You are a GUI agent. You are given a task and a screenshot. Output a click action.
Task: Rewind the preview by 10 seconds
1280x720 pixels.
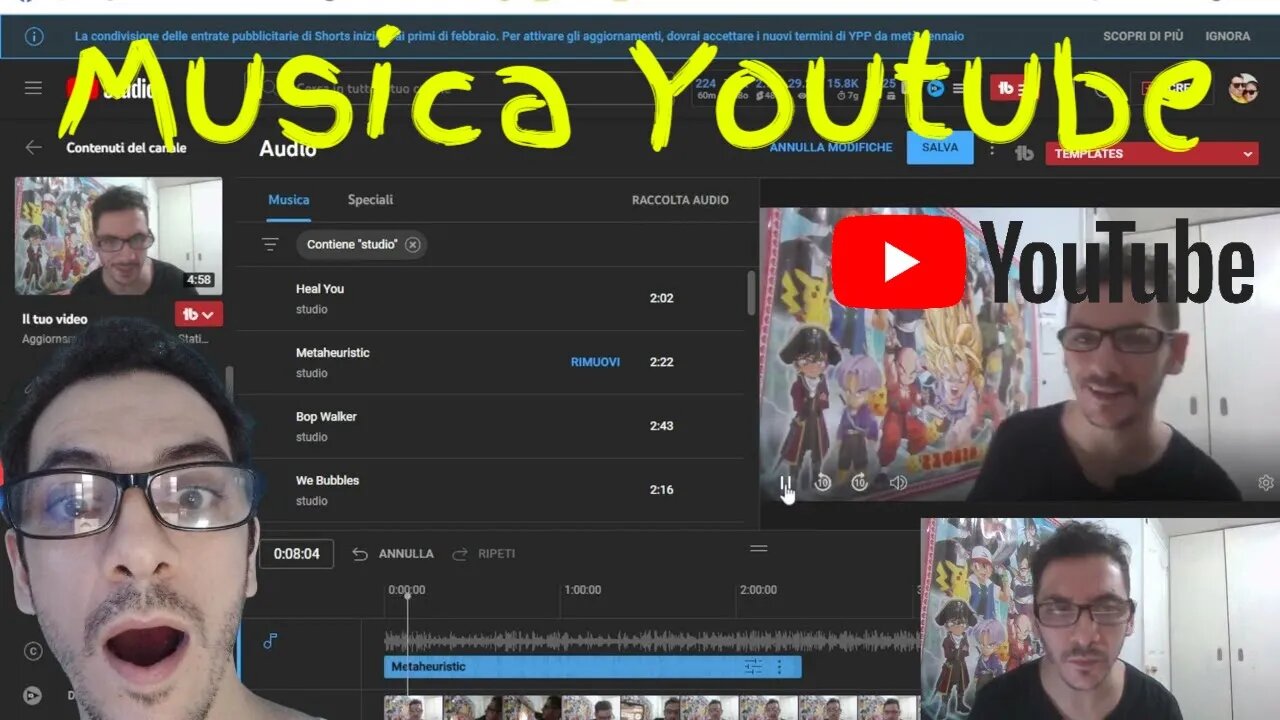pos(822,483)
